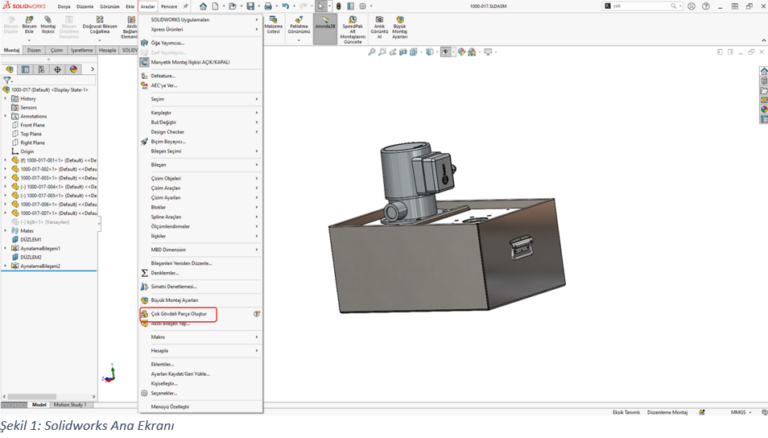Open the DisplayManager appearance tab icon
This screenshot has height=438, width=768.
[73, 69]
